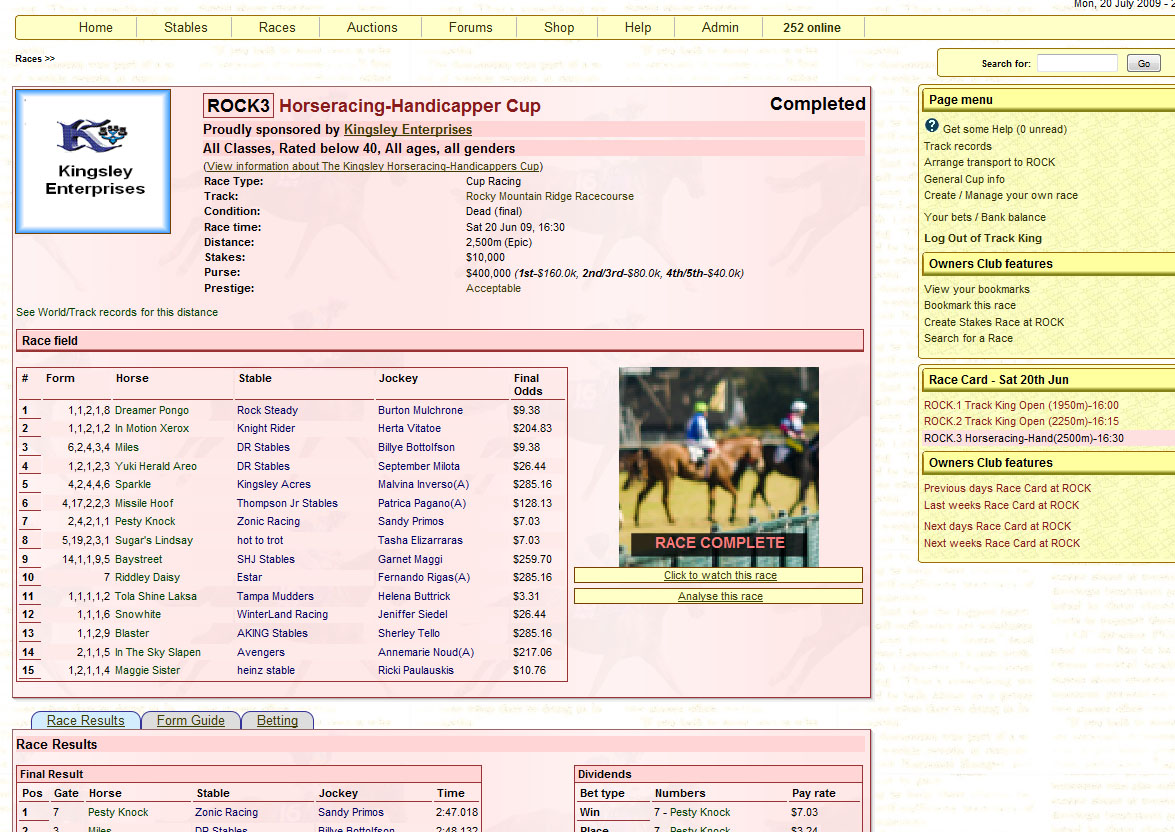View World/Track records for this distance
Viewport: 1175px width, 832px height.
(117, 312)
